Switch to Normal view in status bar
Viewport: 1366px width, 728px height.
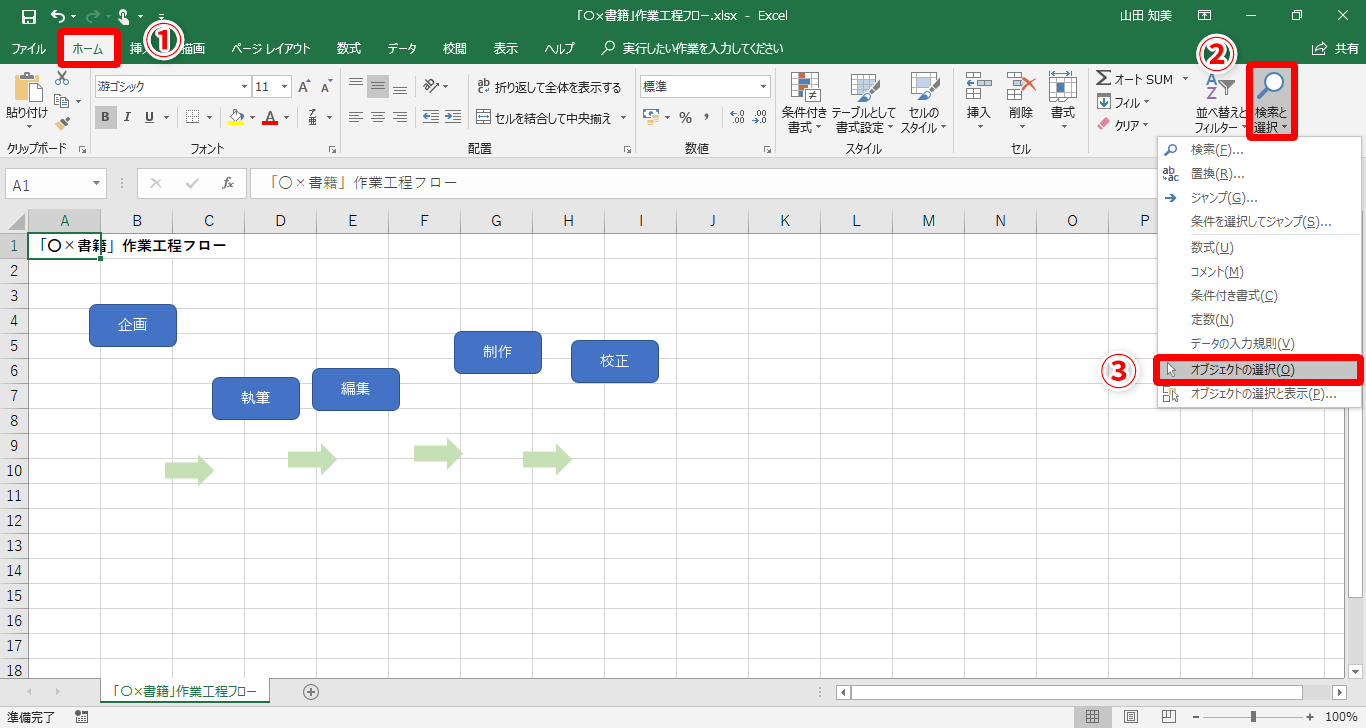(1093, 716)
